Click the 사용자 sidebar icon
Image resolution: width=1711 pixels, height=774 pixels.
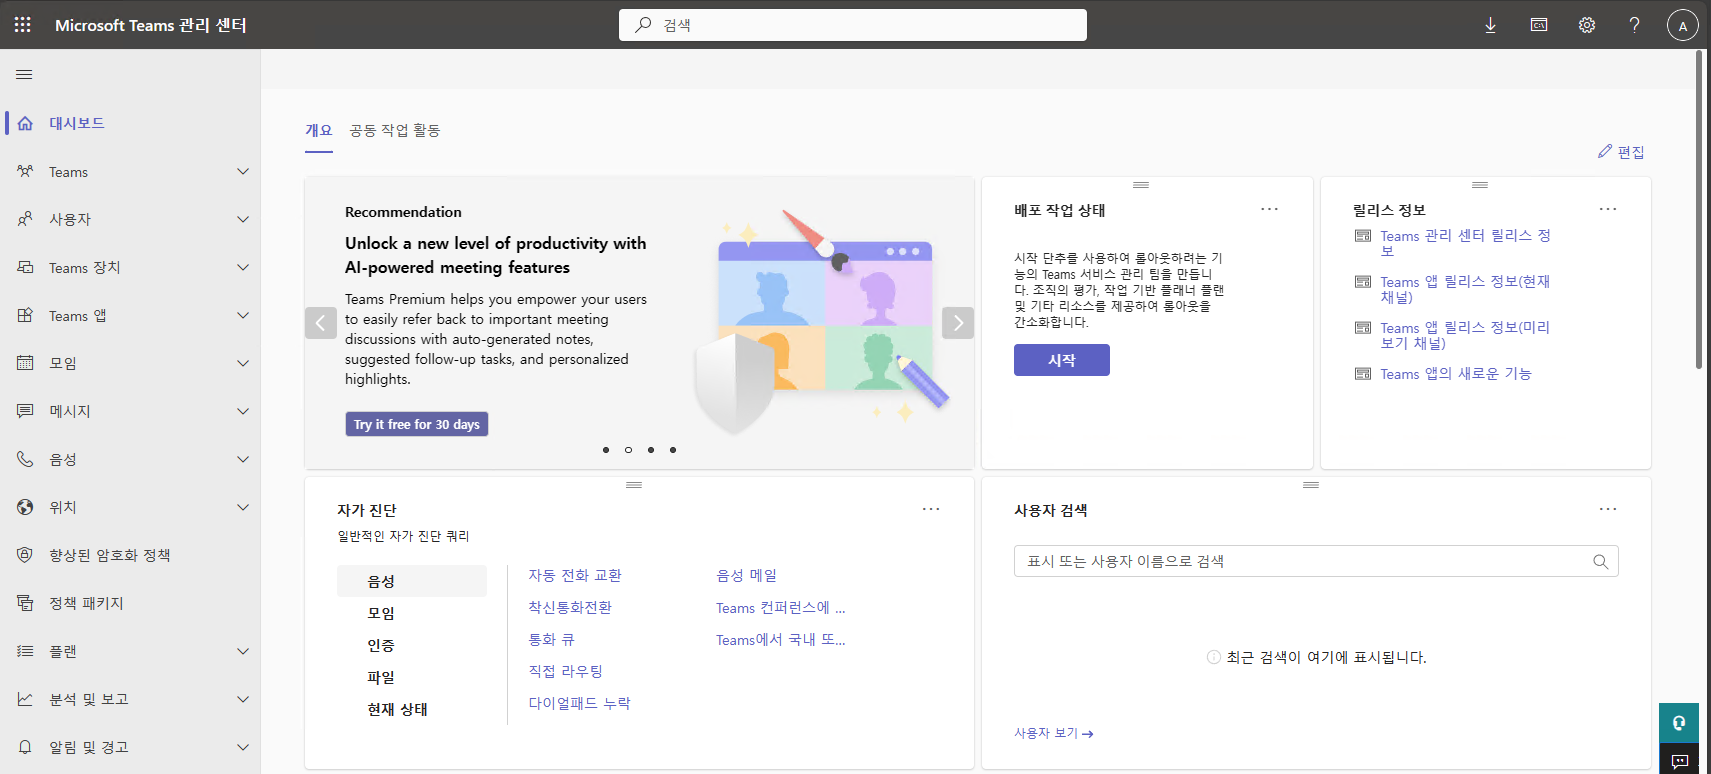click(x=25, y=219)
